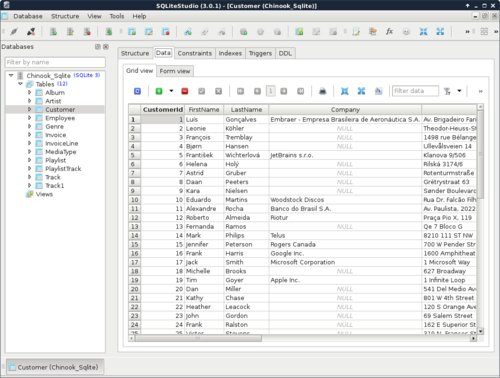Expand the PlaylistTrack table node
This screenshot has height=378, width=500.
(x=29, y=168)
